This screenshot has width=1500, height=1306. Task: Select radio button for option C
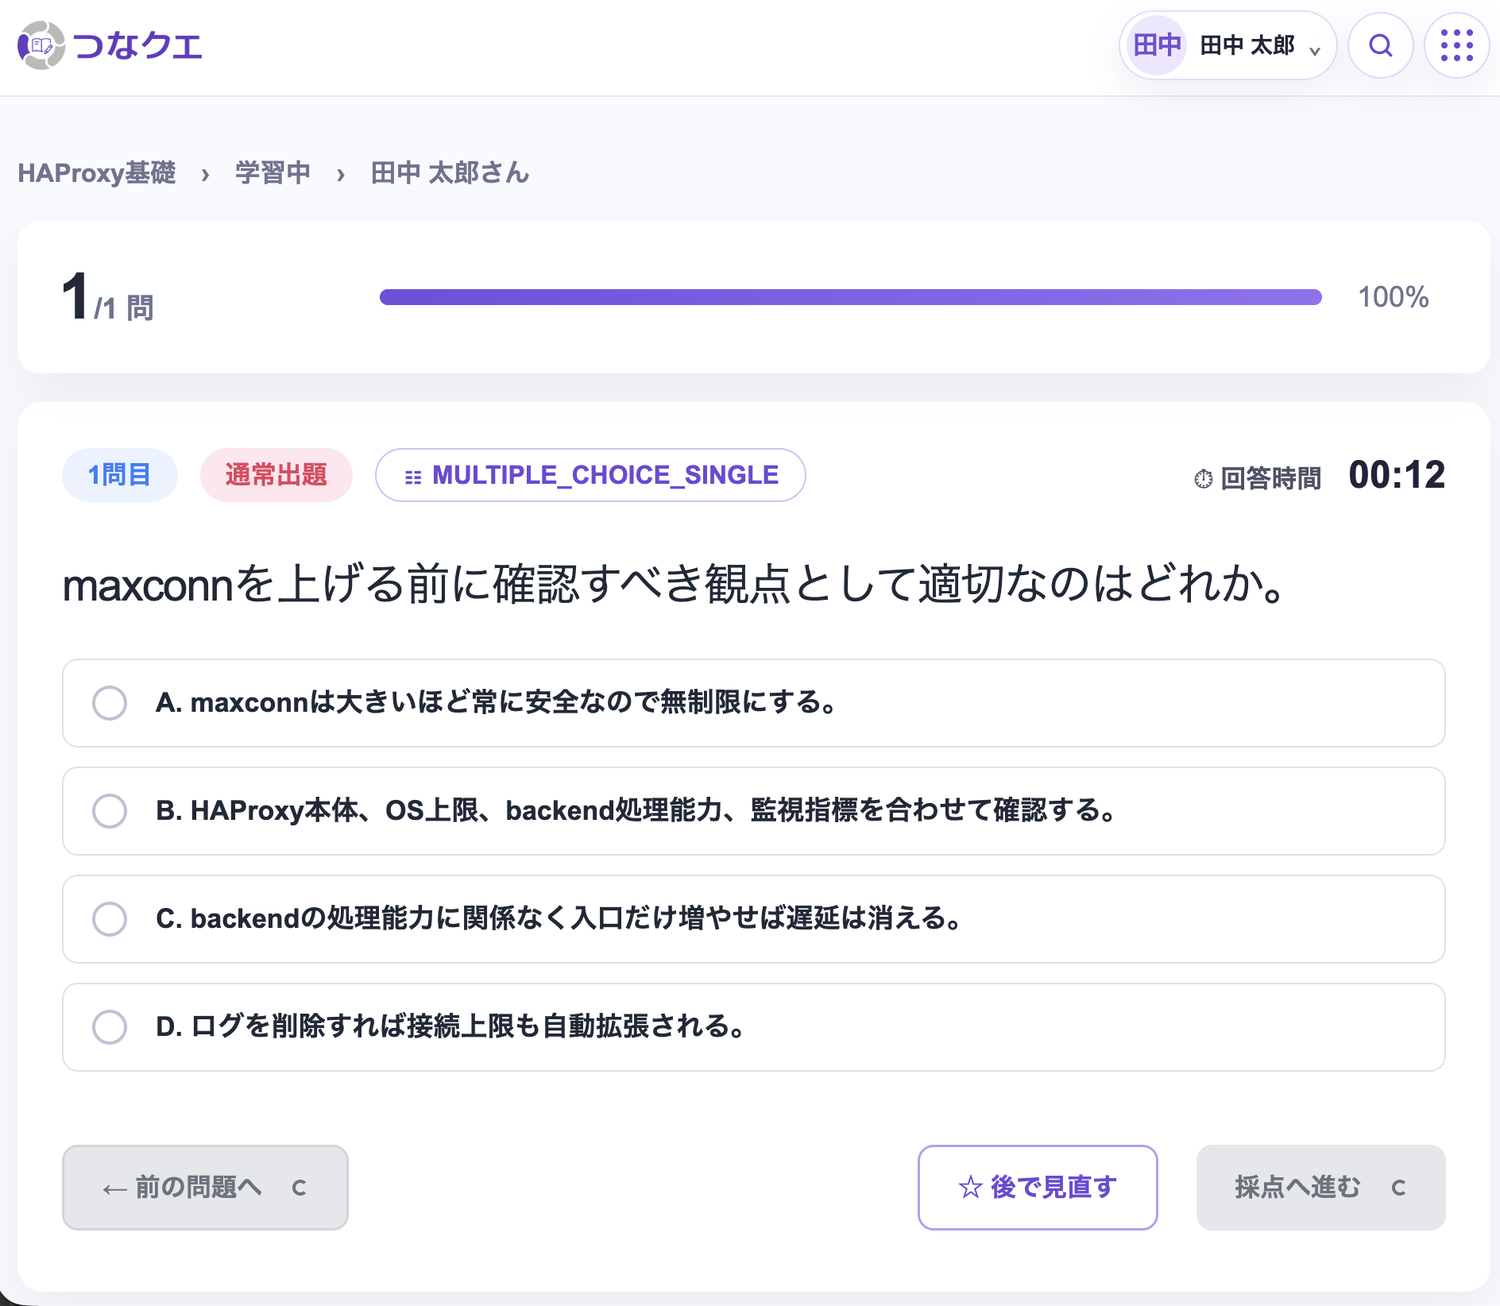109,918
